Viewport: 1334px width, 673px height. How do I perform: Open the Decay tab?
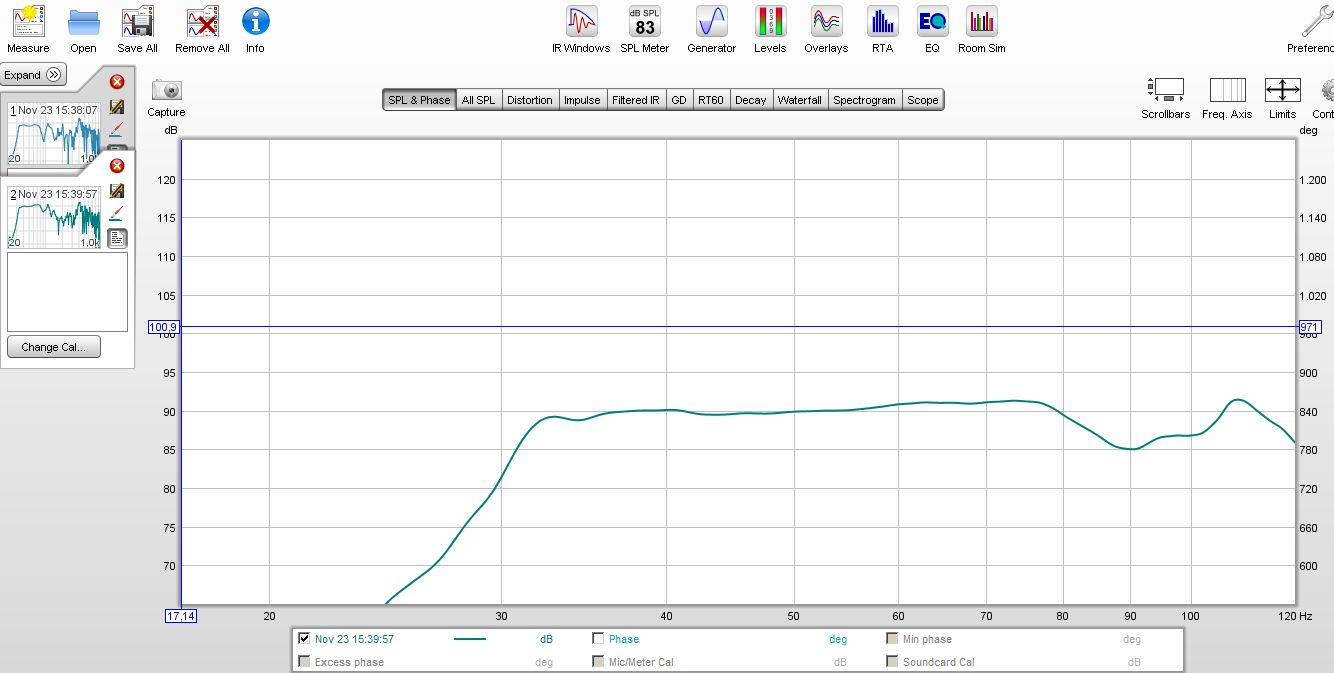[x=750, y=100]
